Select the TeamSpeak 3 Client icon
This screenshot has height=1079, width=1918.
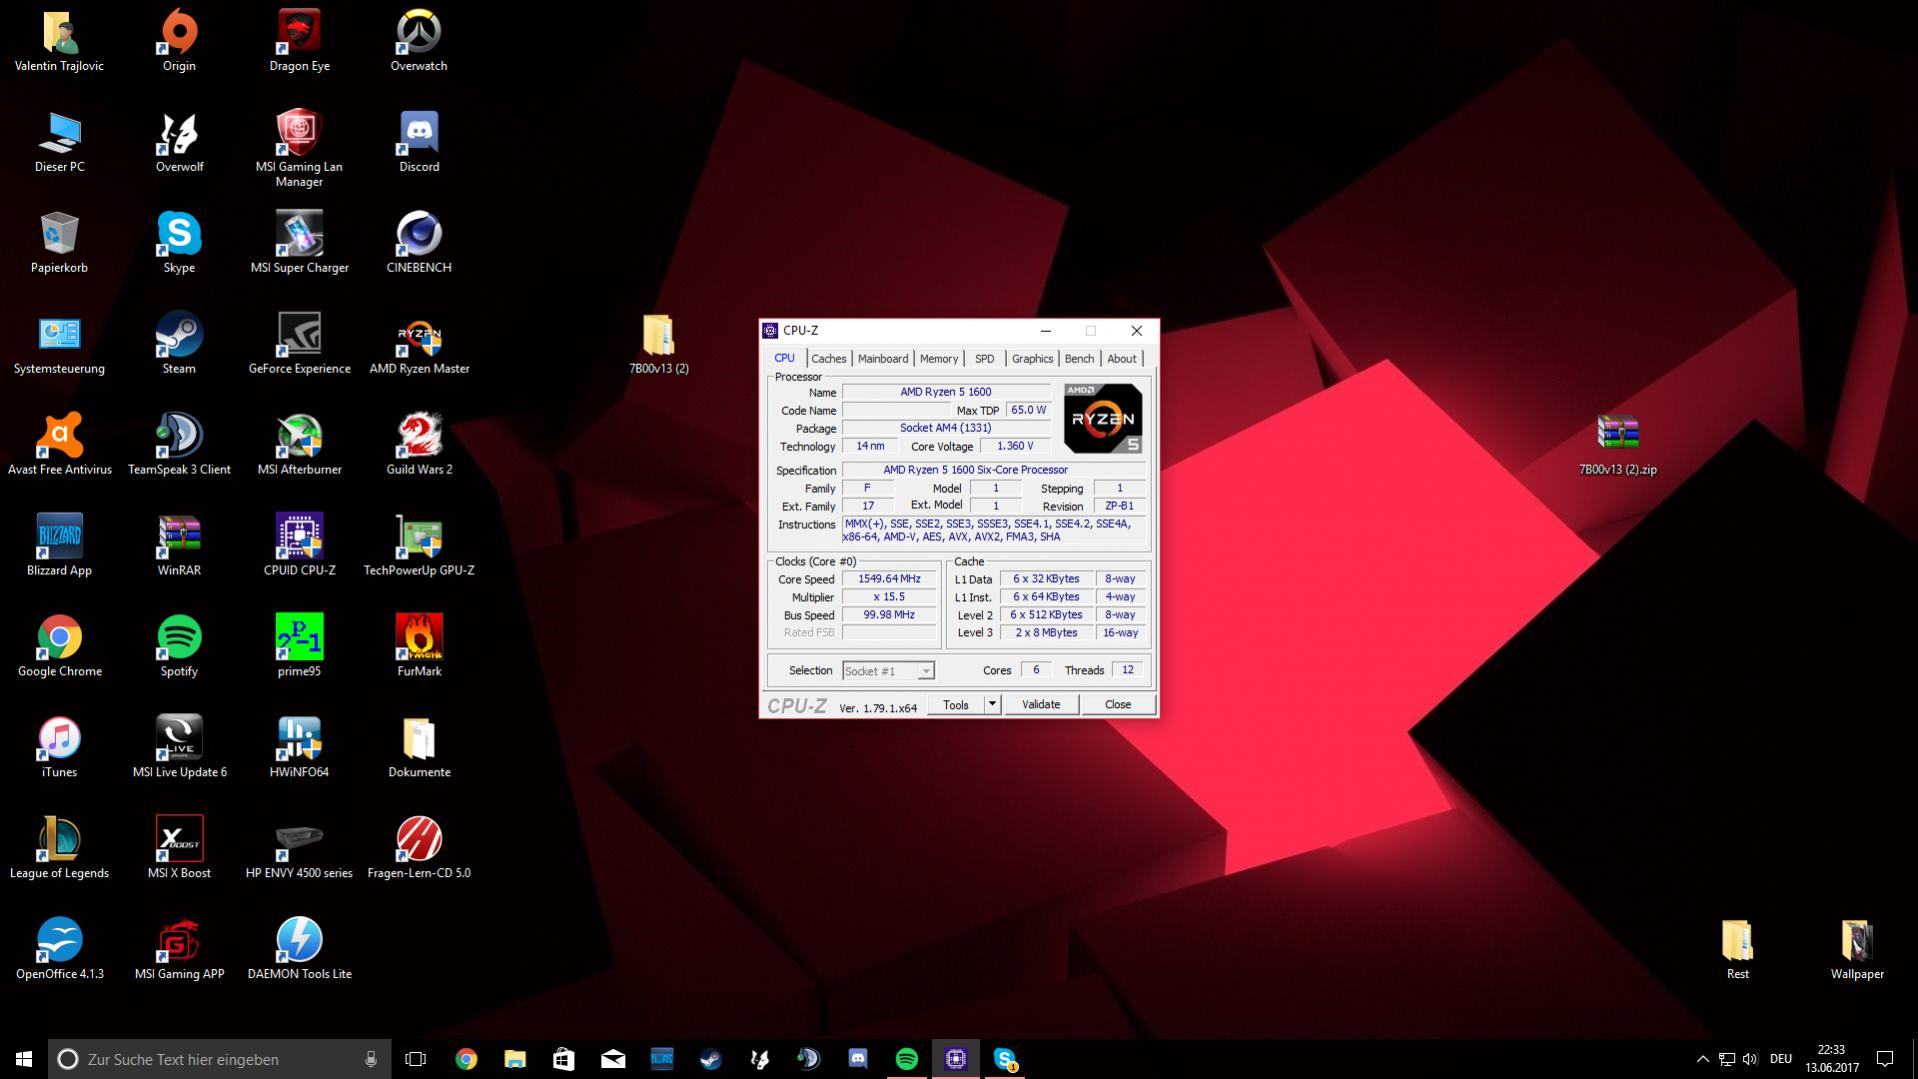pos(179,445)
